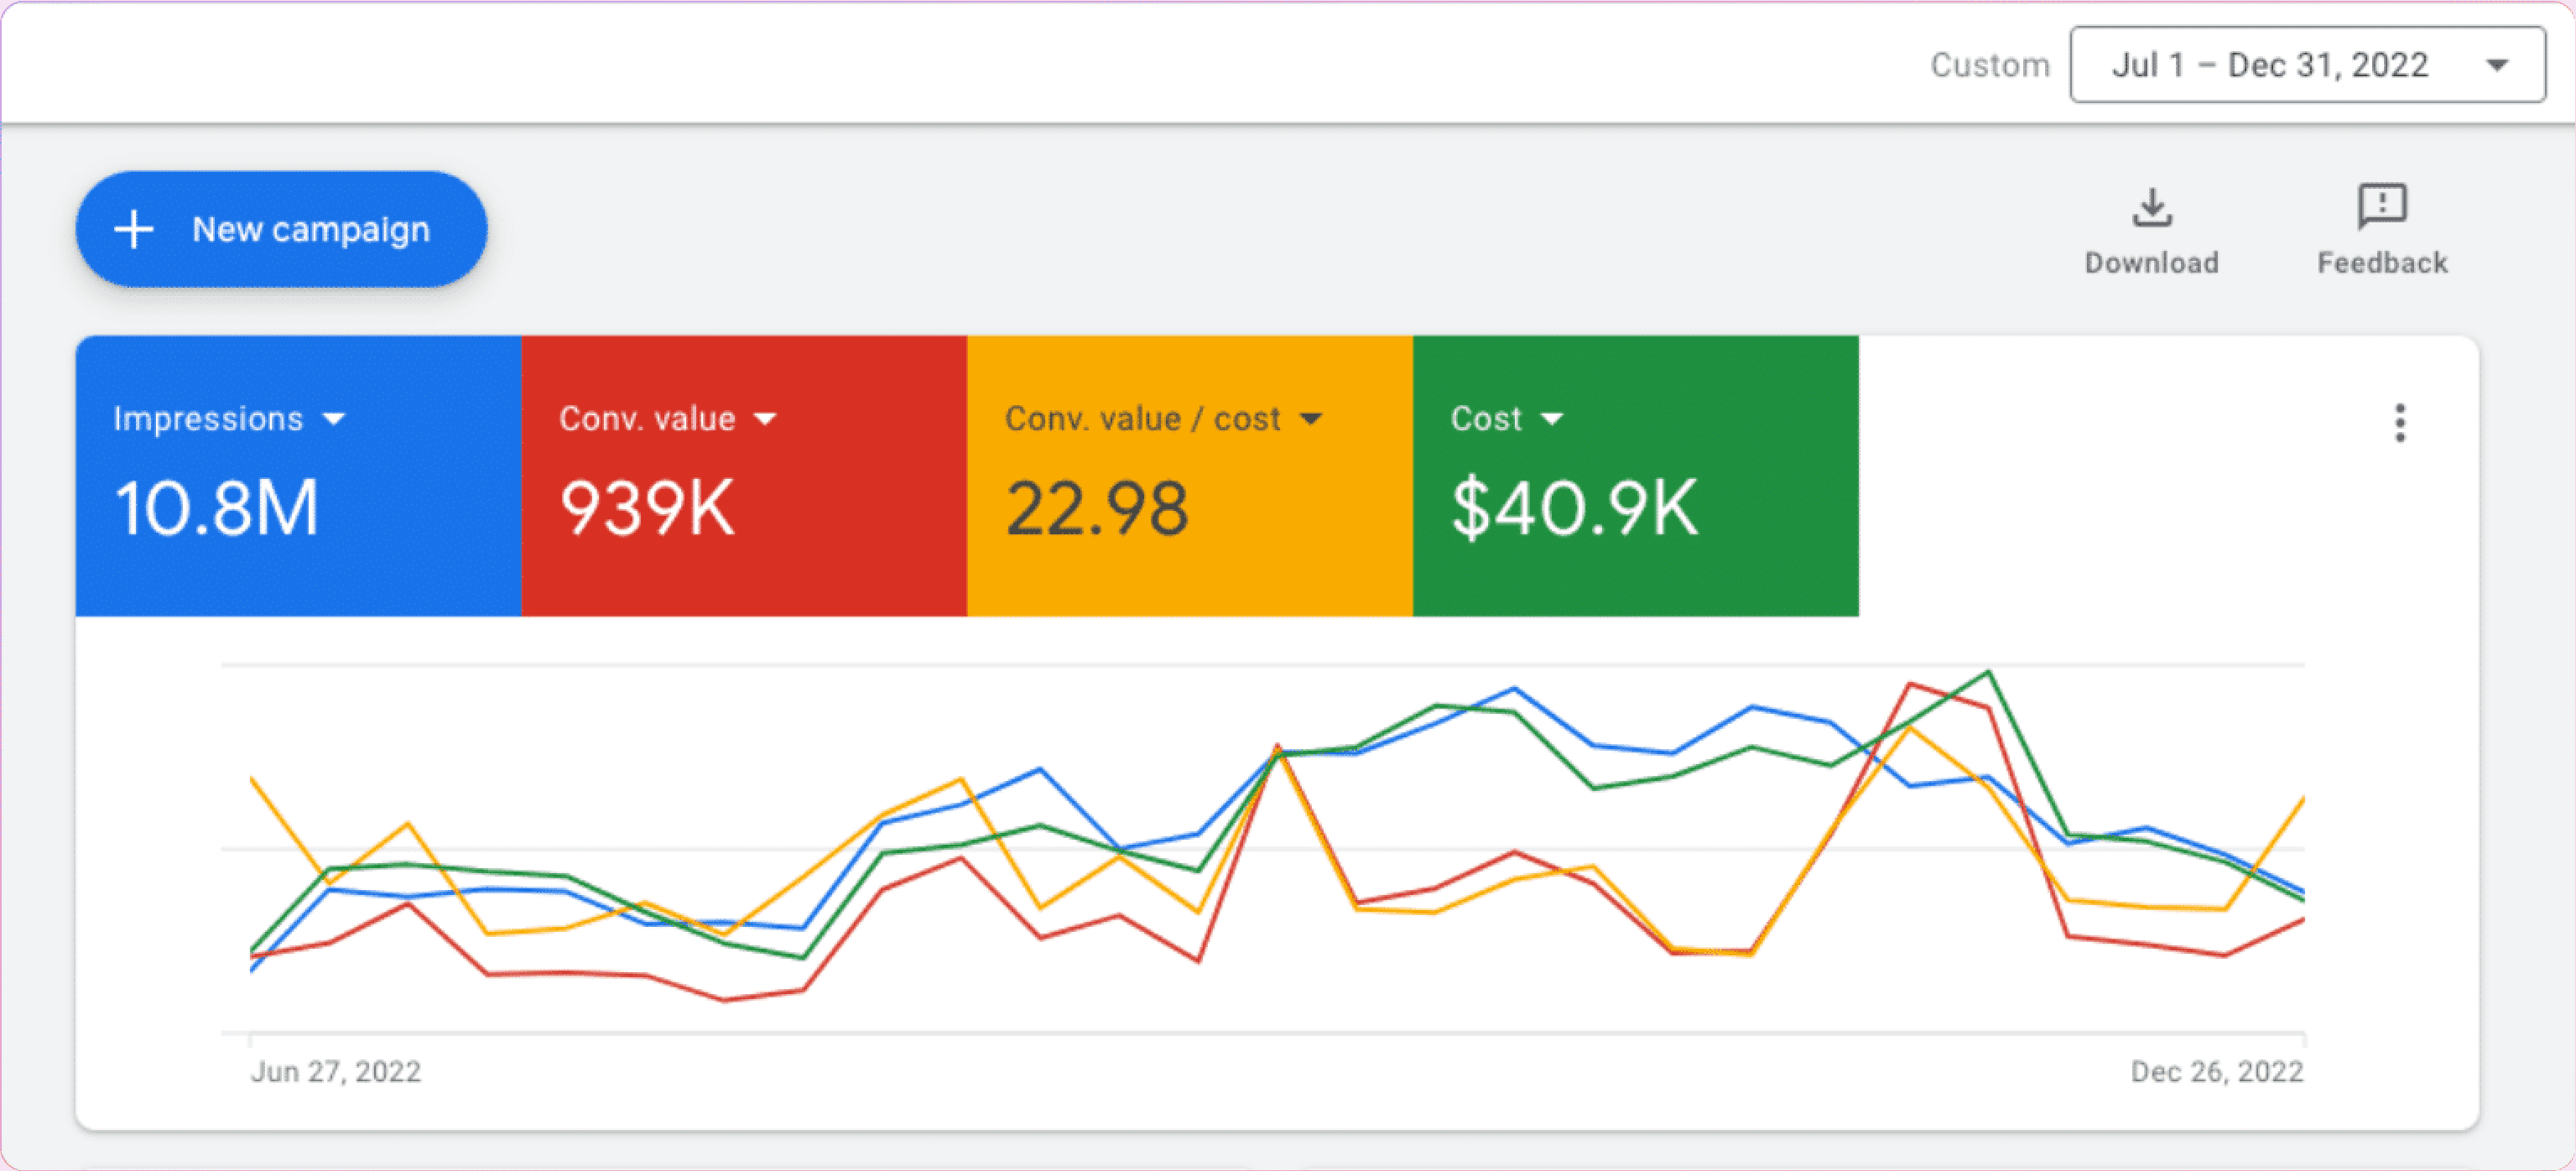The image size is (2576, 1171).
Task: Click the Download label text
Action: click(x=2151, y=263)
